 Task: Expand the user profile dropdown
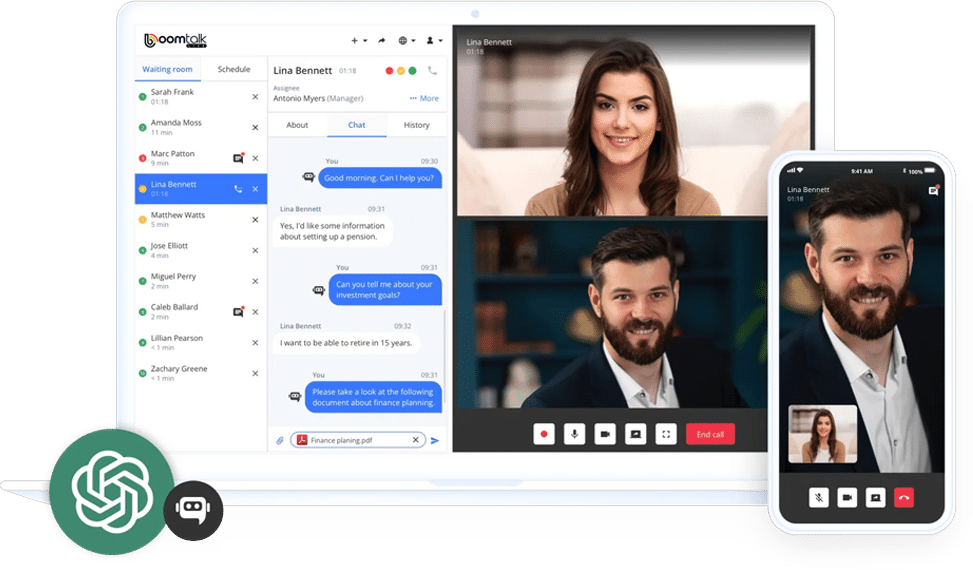point(434,41)
